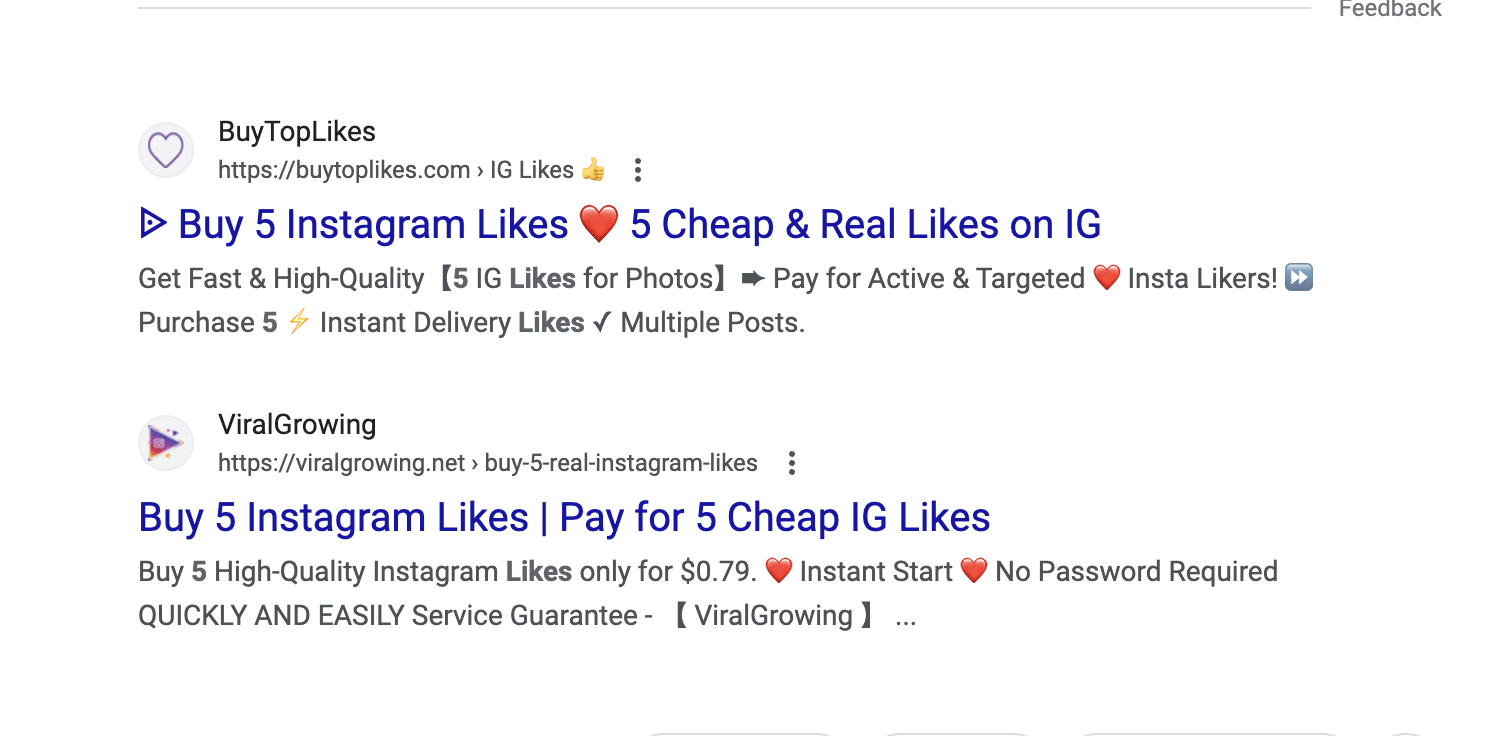Image resolution: width=1488 pixels, height=736 pixels.
Task: Open the three-dot menu beside viralgrowing.net
Action: (x=791, y=463)
